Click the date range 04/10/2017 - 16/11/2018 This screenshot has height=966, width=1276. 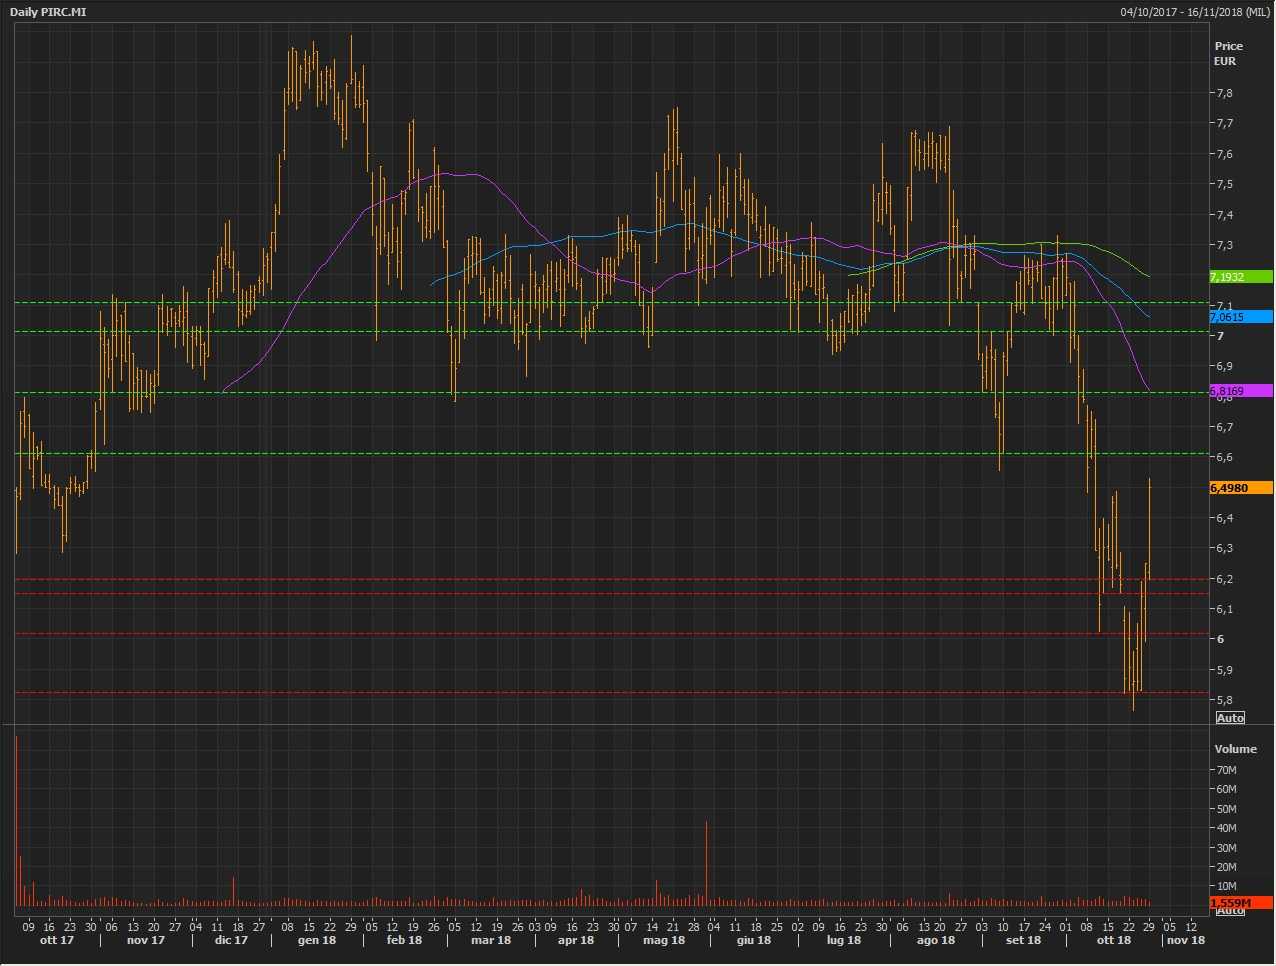pos(1194,12)
